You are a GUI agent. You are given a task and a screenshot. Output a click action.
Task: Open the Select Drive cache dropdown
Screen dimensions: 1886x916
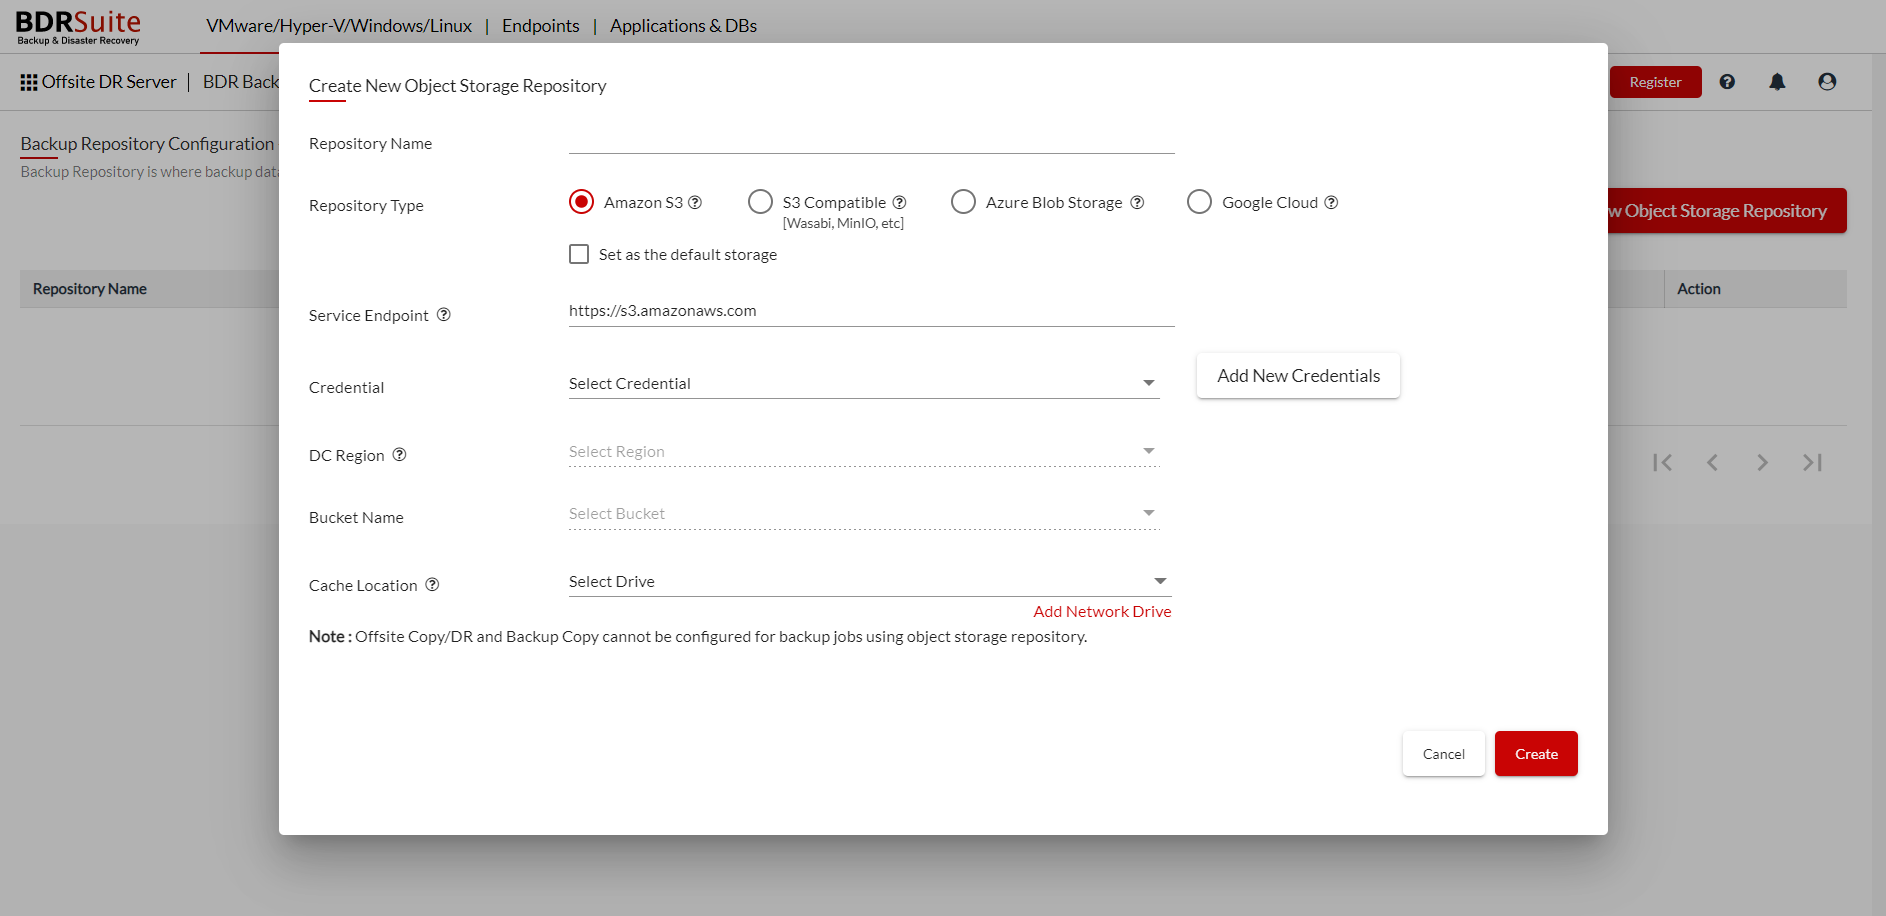coord(870,582)
